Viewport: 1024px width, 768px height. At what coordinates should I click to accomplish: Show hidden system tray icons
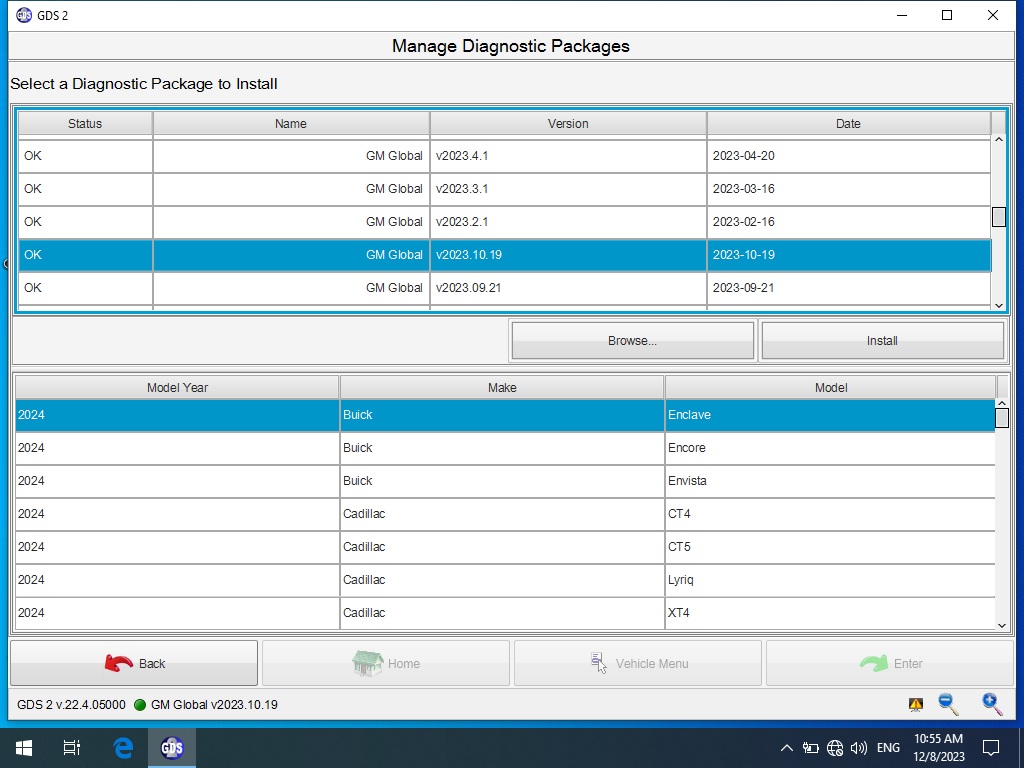tap(786, 748)
